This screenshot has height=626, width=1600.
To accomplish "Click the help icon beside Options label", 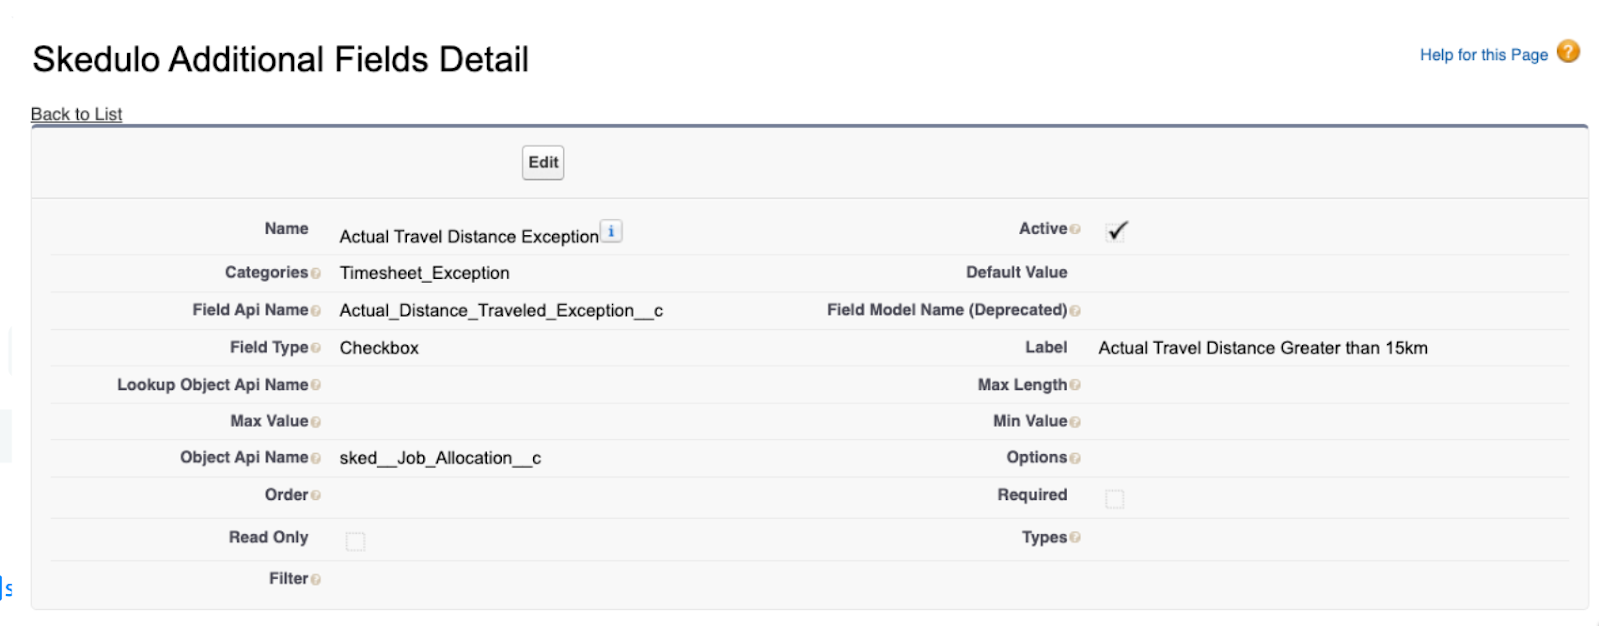I will (x=1075, y=458).
